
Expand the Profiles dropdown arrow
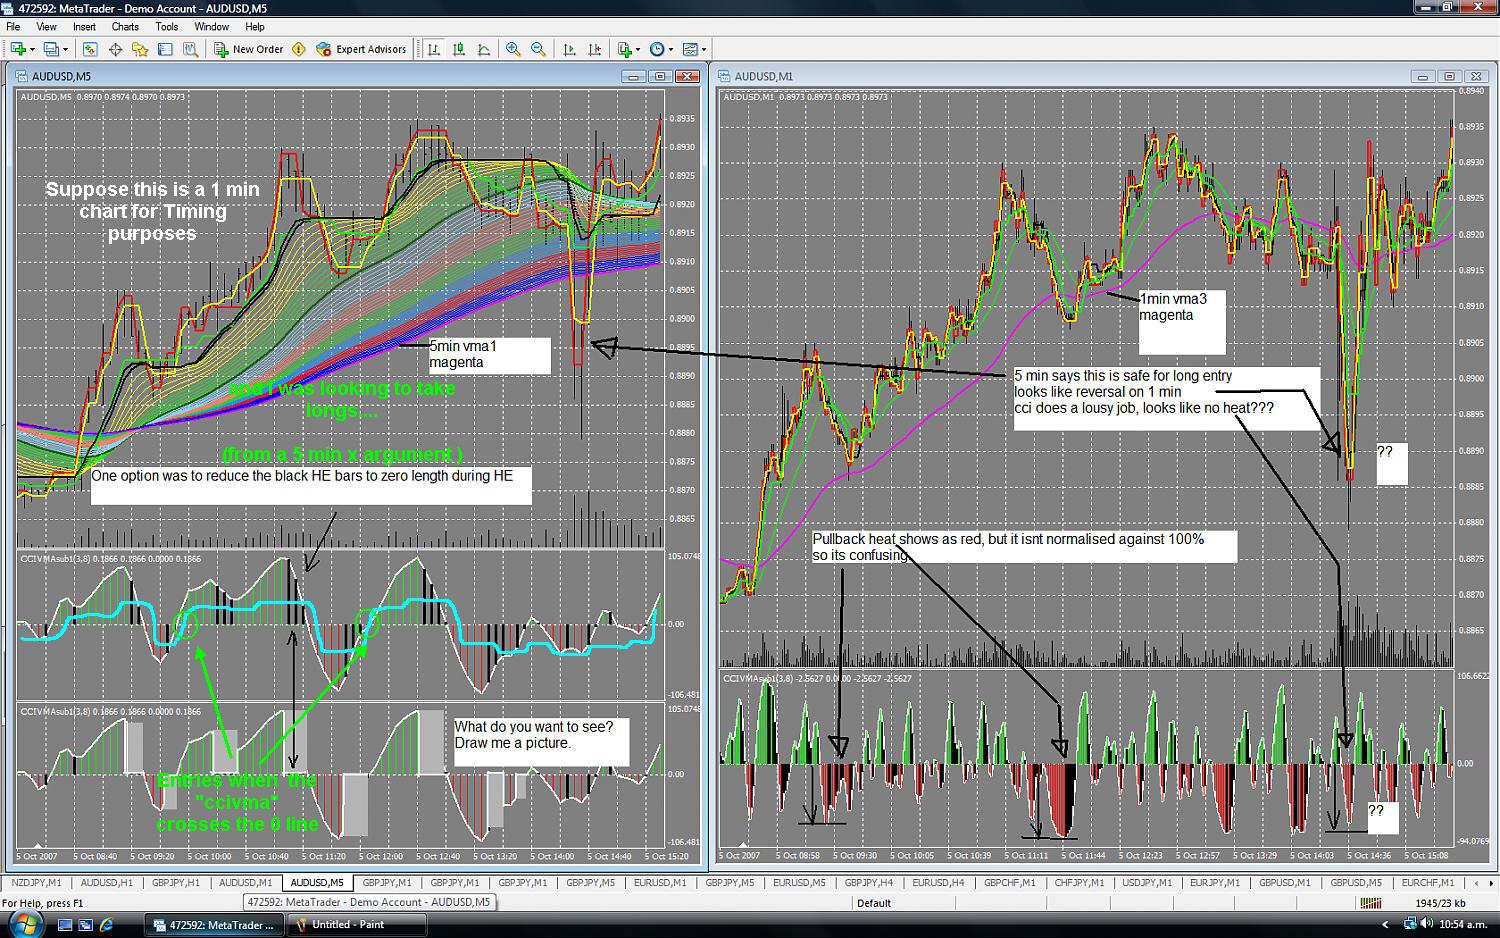(65, 49)
